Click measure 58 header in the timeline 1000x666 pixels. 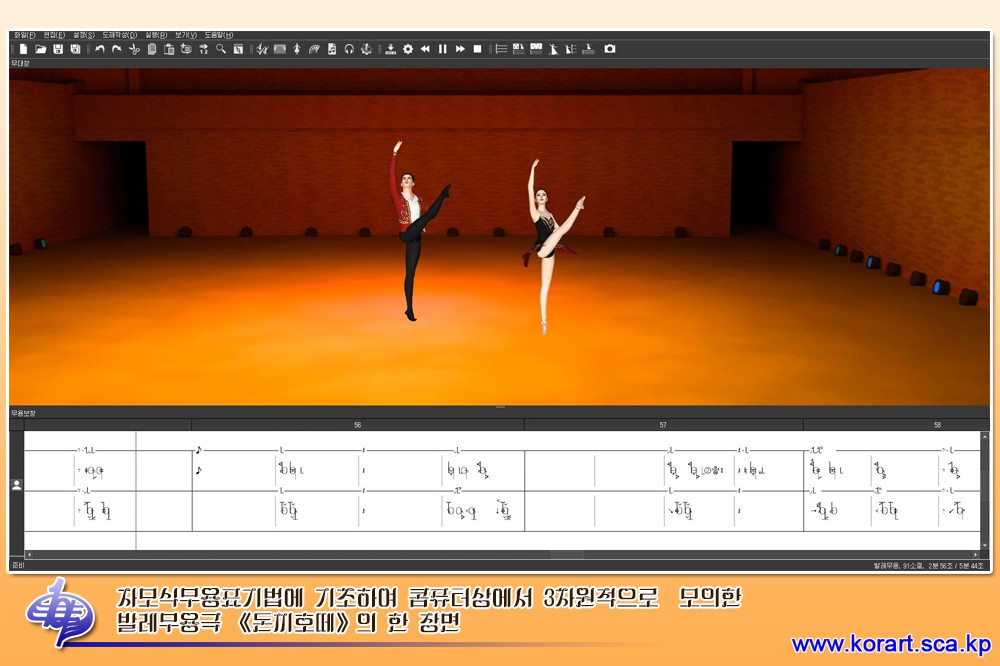click(896, 425)
